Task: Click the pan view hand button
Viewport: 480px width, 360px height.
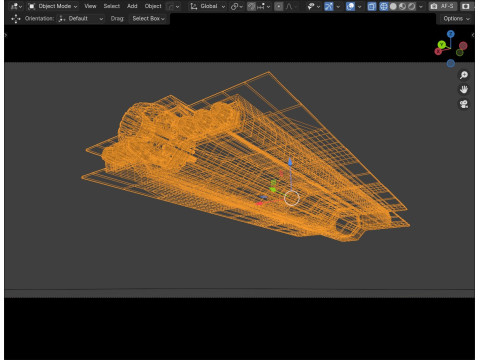Action: pos(464,90)
